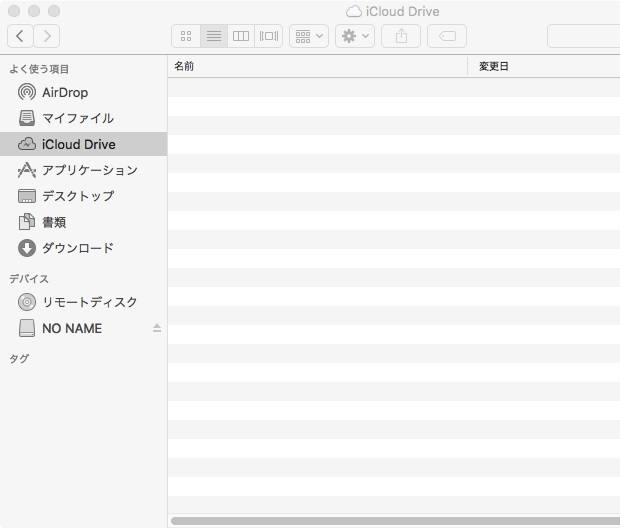This screenshot has width=620, height=528.
Task: Switch to Cover Flow view
Action: pyautogui.click(x=268, y=36)
